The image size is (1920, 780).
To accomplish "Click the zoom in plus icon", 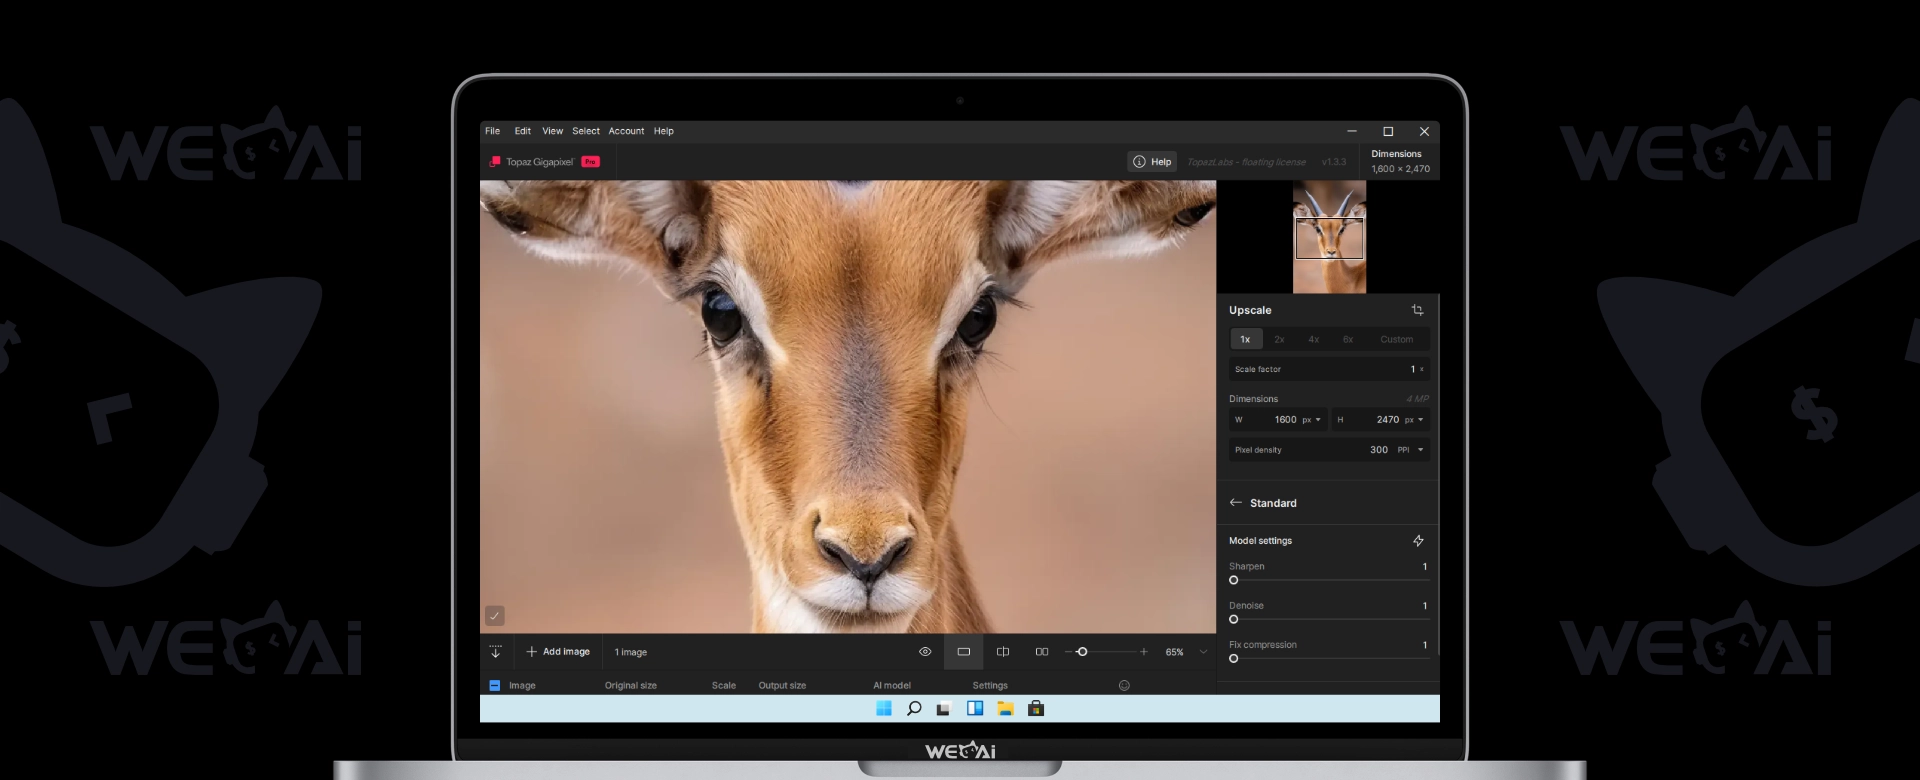I will click(1144, 652).
